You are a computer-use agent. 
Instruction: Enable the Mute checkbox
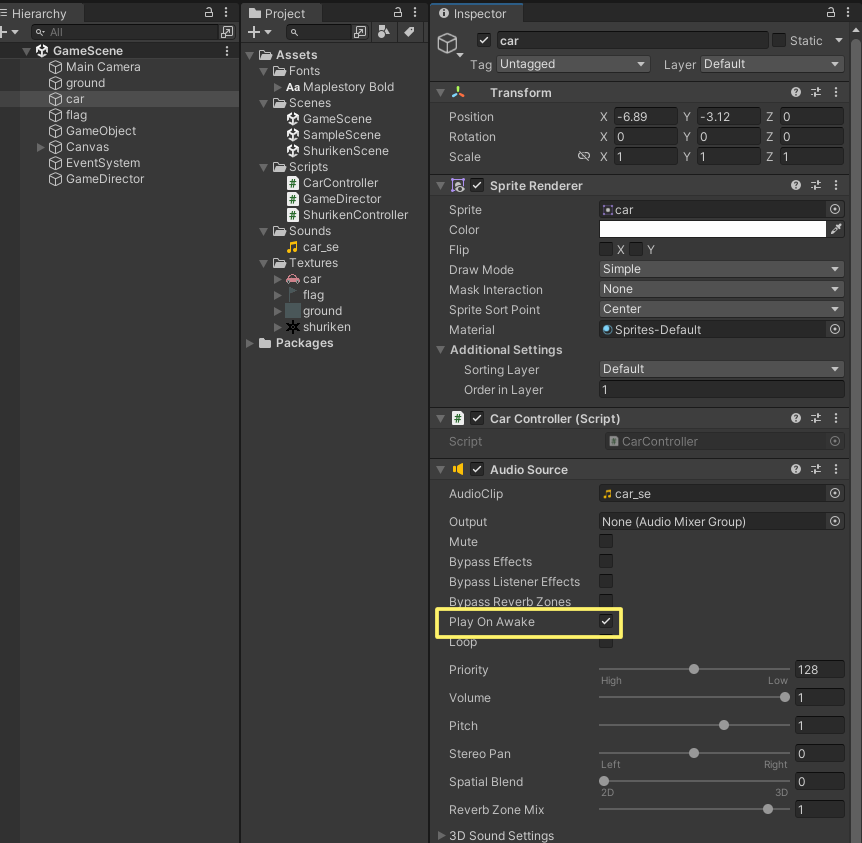606,541
